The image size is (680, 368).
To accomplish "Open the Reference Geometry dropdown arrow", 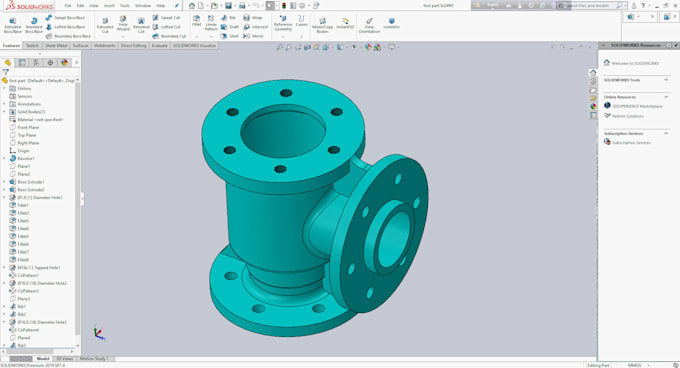I will click(283, 37).
